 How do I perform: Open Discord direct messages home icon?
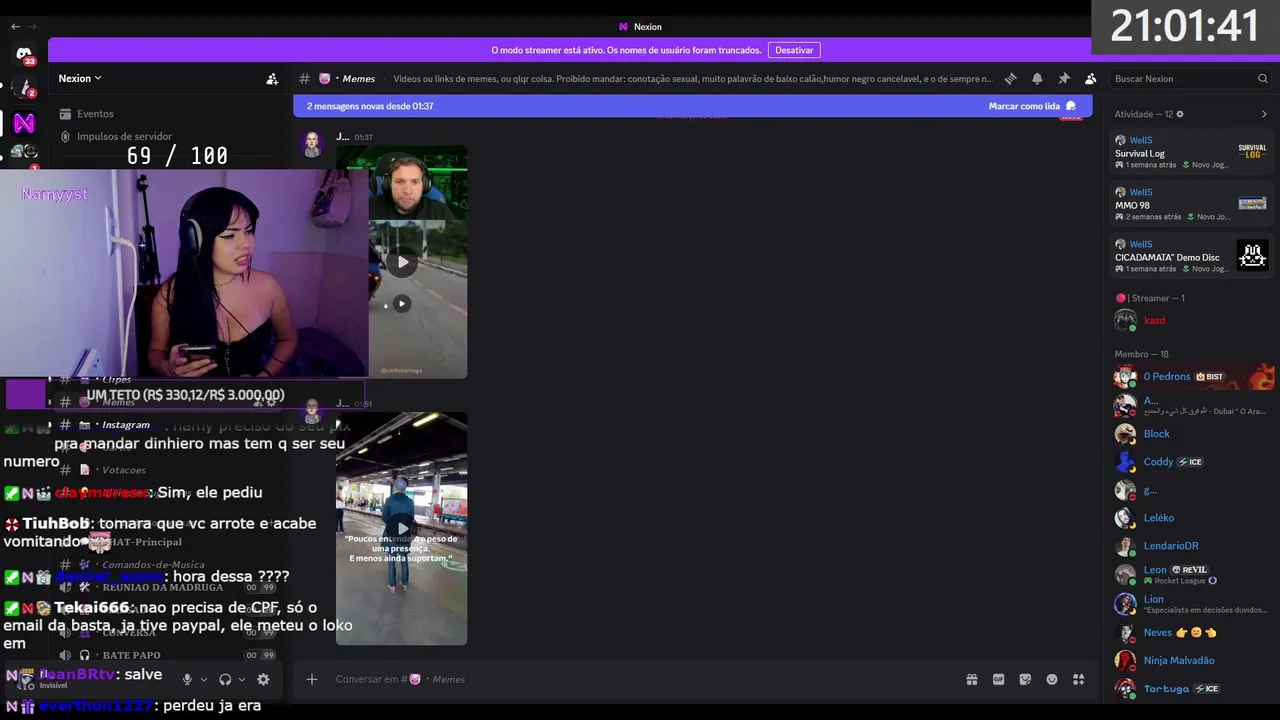pyautogui.click(x=24, y=53)
